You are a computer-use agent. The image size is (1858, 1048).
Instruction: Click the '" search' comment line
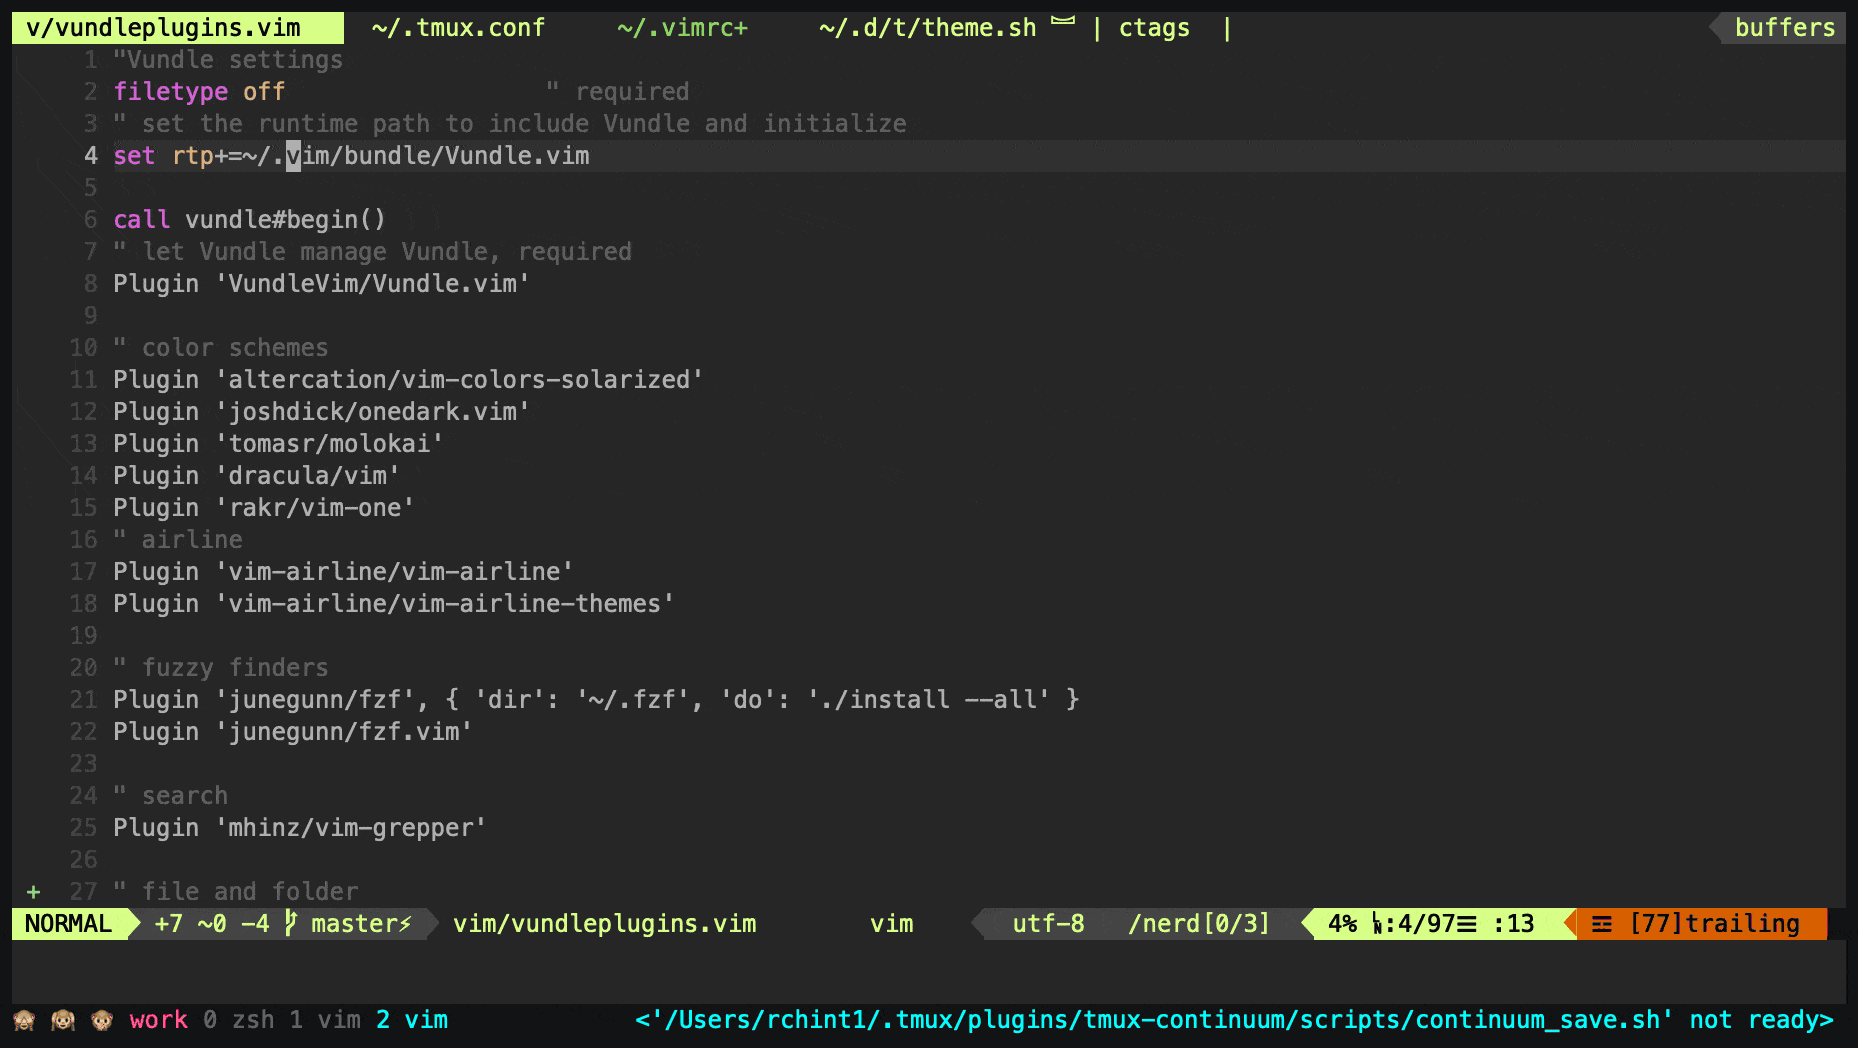[x=170, y=796]
